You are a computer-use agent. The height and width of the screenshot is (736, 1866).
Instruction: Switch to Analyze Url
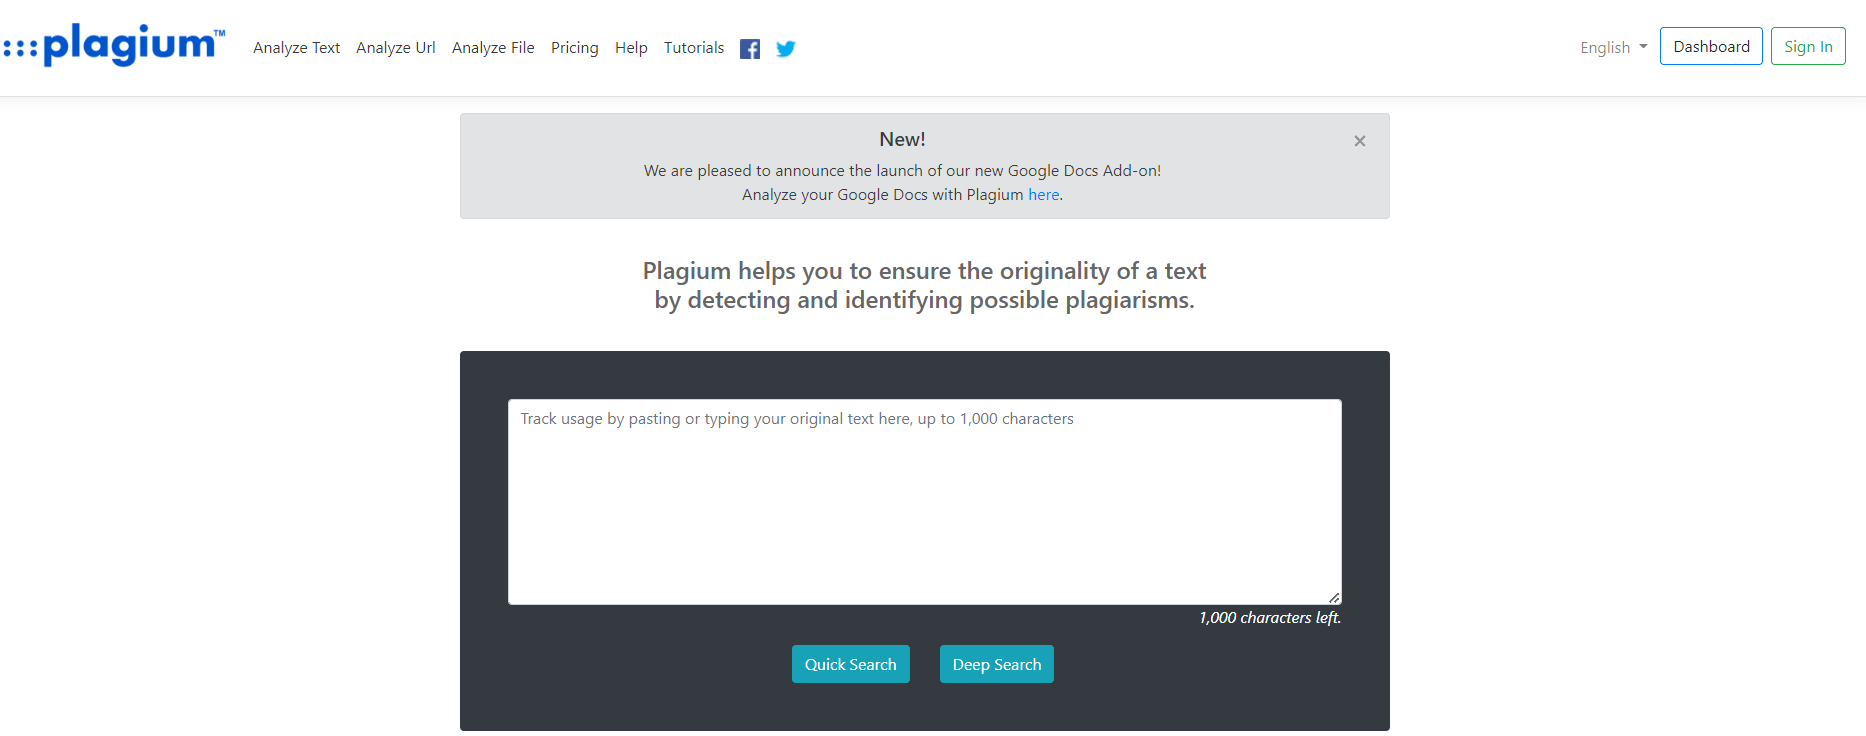395,47
